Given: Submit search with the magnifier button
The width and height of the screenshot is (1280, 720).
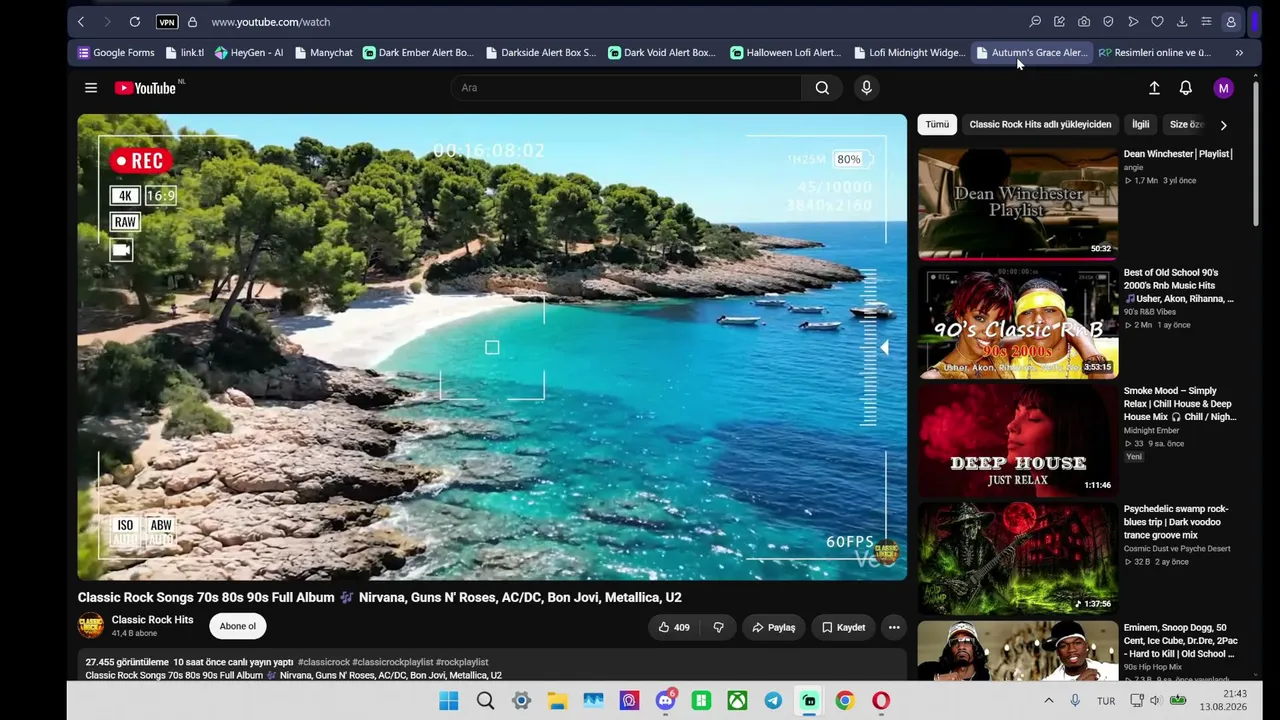Looking at the screenshot, I should (x=822, y=88).
